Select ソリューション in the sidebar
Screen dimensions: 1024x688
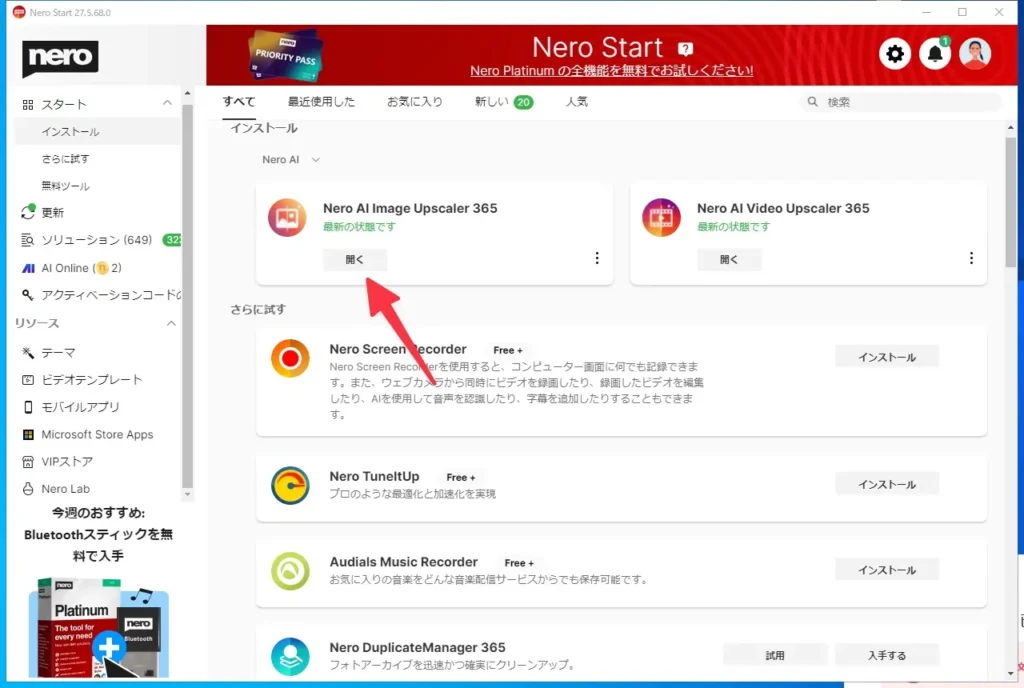(x=95, y=240)
